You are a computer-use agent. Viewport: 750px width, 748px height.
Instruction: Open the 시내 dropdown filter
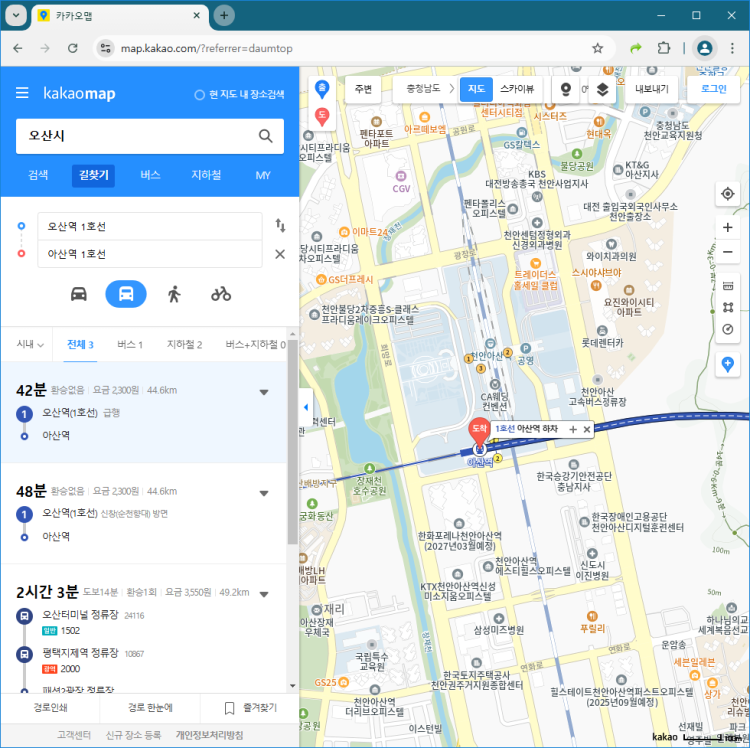(30, 344)
